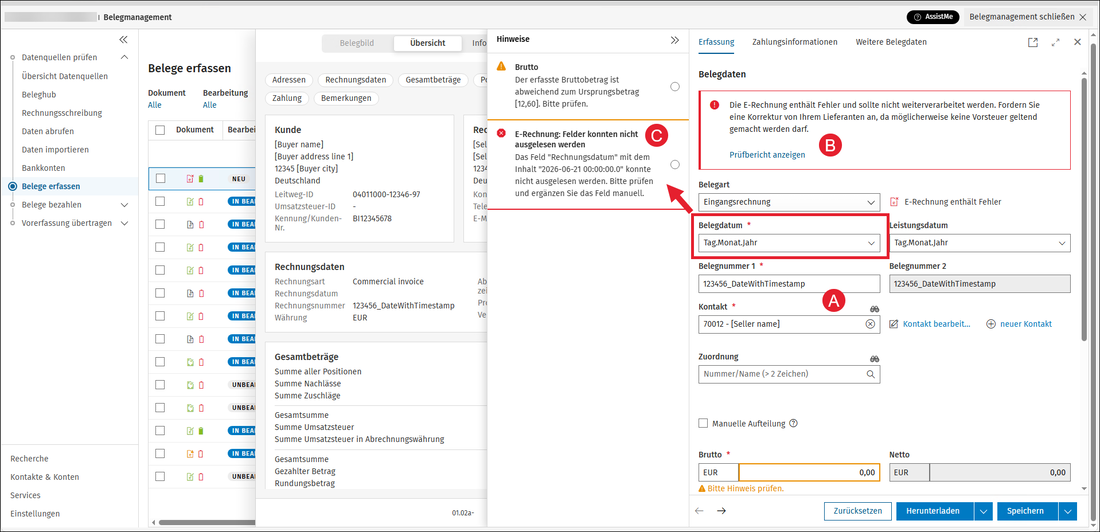This screenshot has width=1100, height=532.
Task: Click the red error icon of E-Rechnung hint
Action: coord(501,133)
